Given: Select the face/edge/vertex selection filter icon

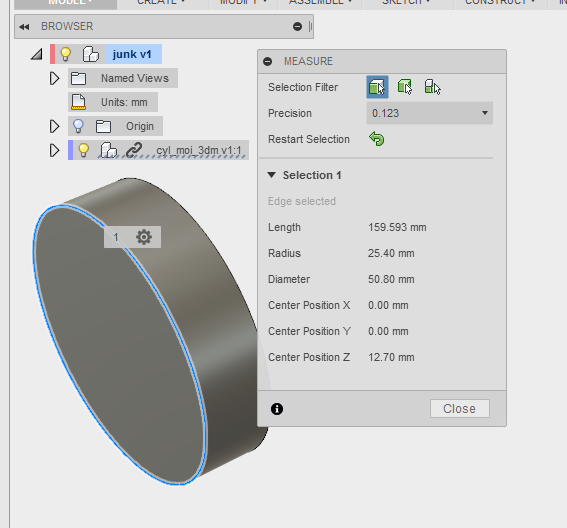Looking at the screenshot, I should point(377,87).
